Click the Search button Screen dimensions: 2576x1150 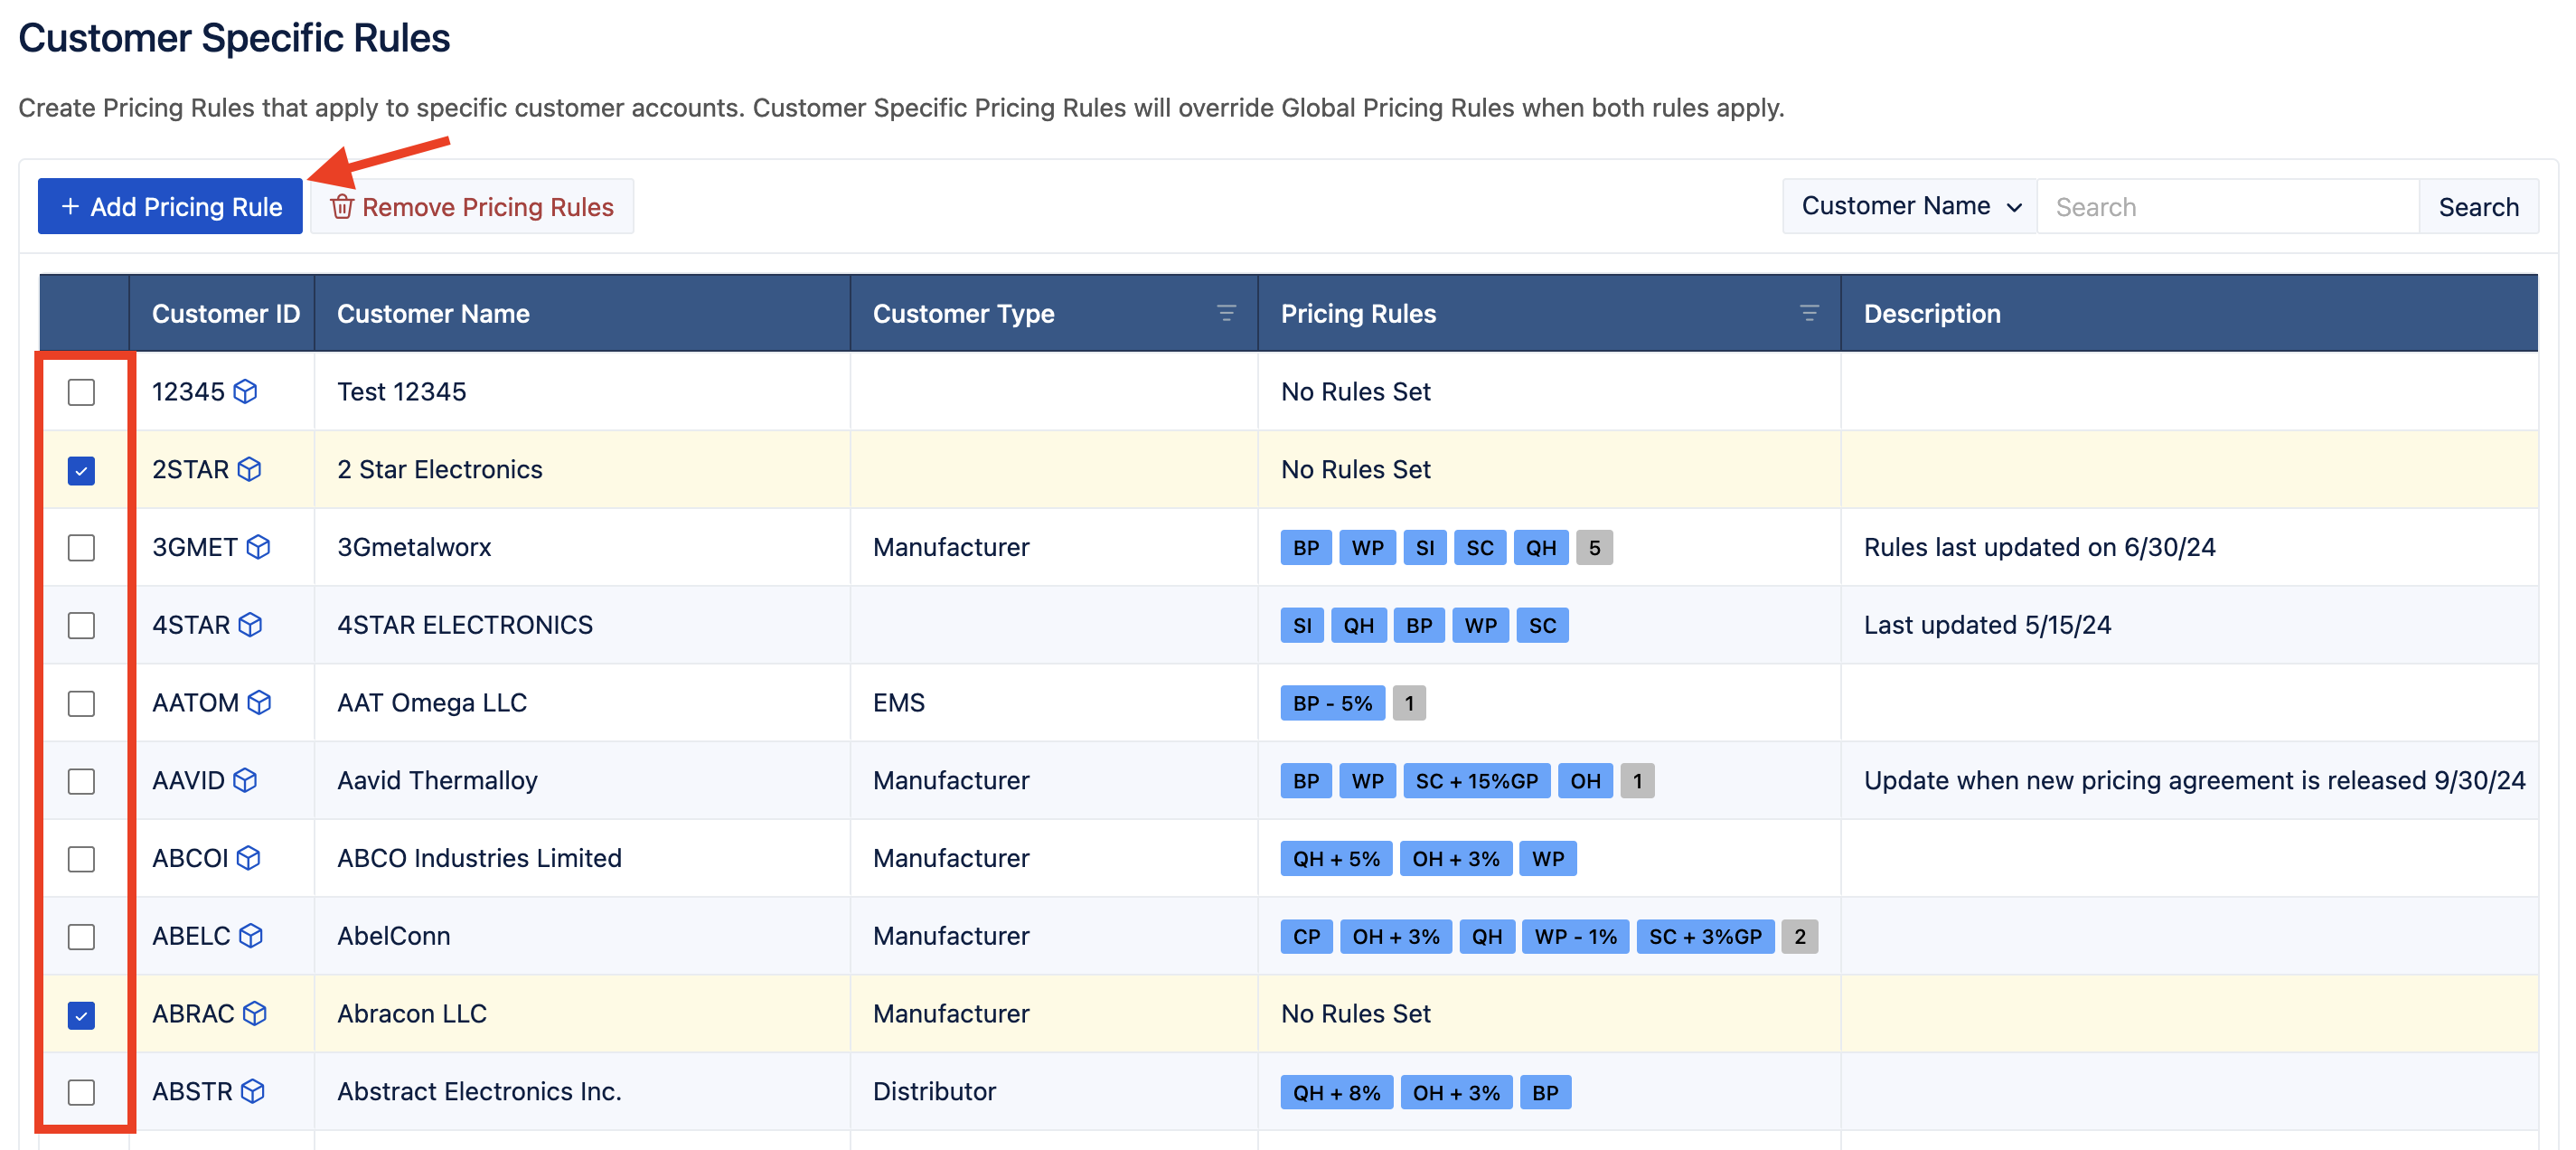(x=2478, y=206)
